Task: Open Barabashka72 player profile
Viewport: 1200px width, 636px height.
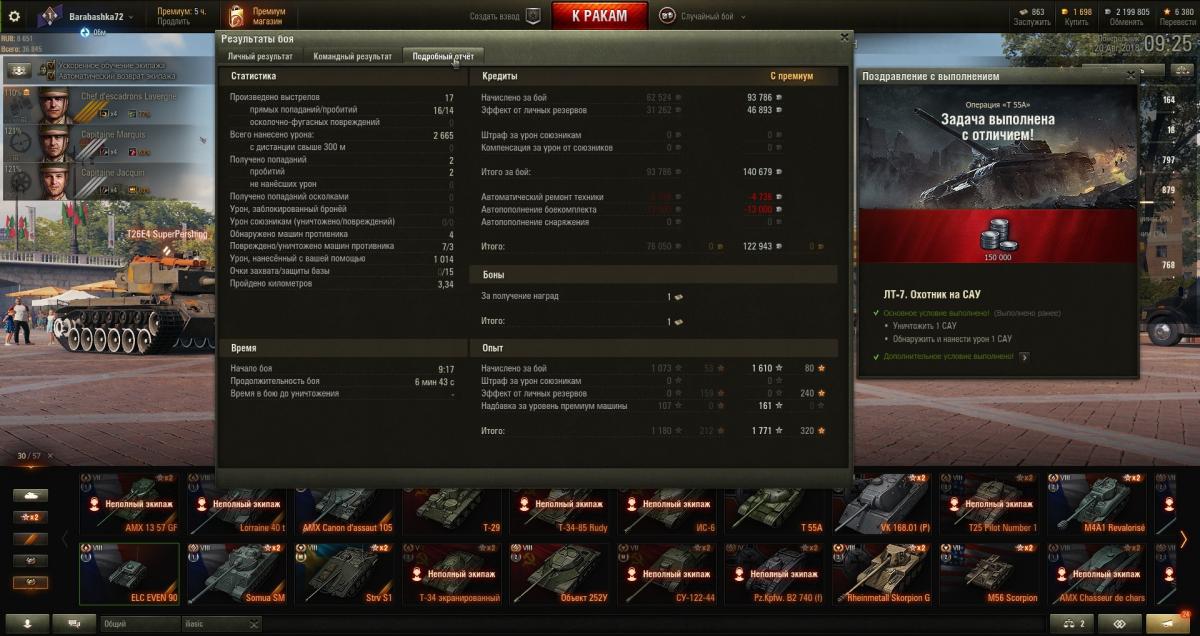Action: (x=96, y=17)
